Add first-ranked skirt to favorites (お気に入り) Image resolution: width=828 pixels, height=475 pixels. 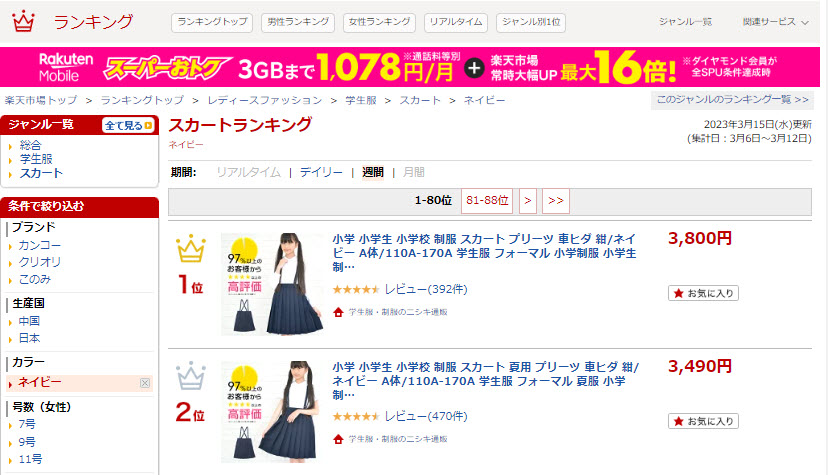click(x=703, y=293)
